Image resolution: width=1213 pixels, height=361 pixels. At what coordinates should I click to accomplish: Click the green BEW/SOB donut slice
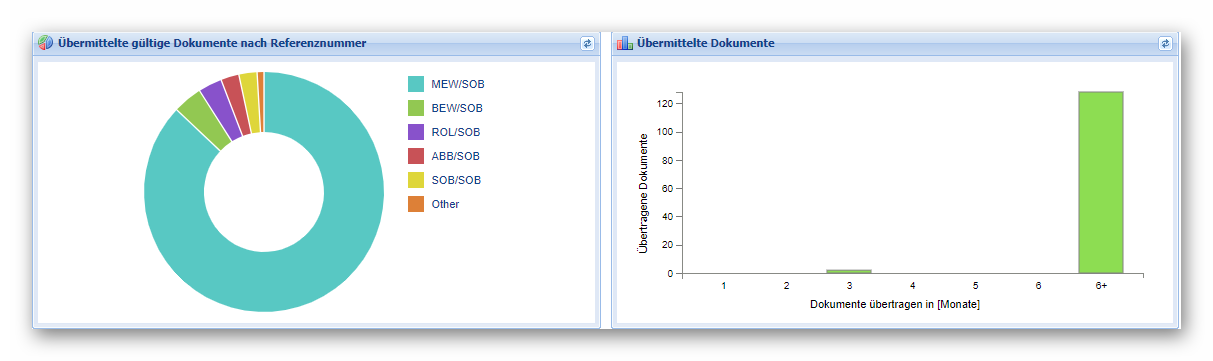click(206, 119)
